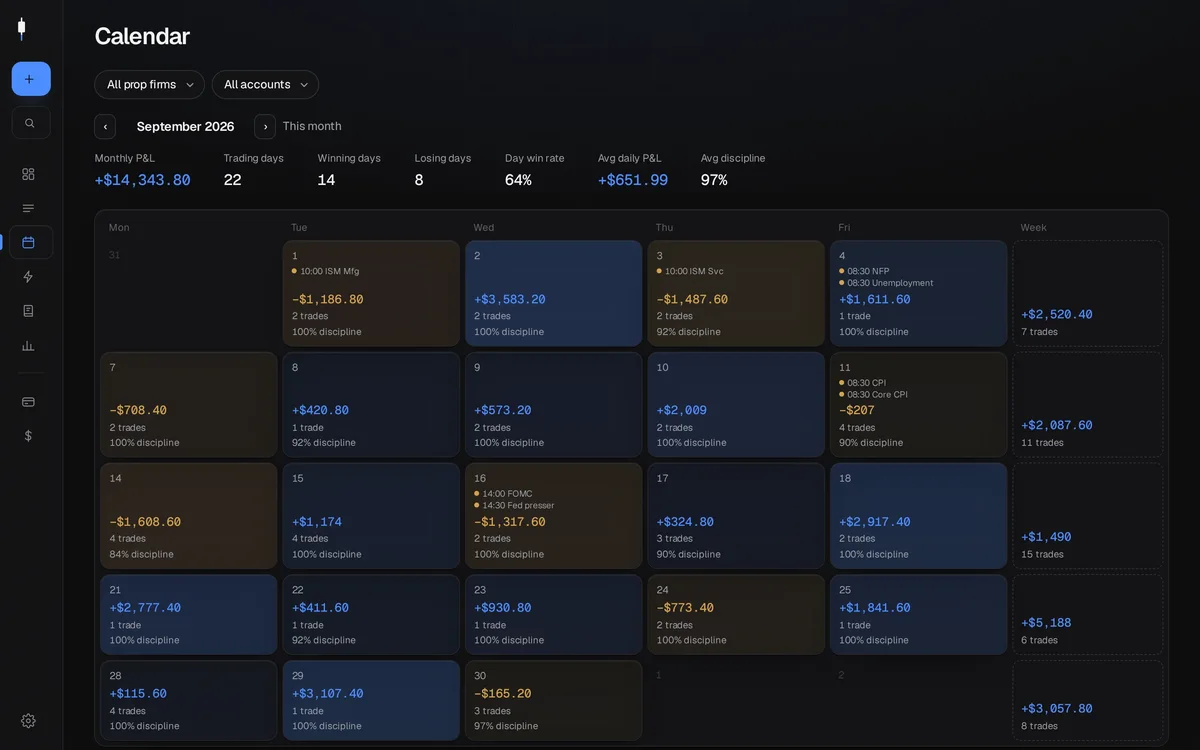Image resolution: width=1200 pixels, height=750 pixels.
Task: Open the journal document sidebar icon
Action: point(28,311)
